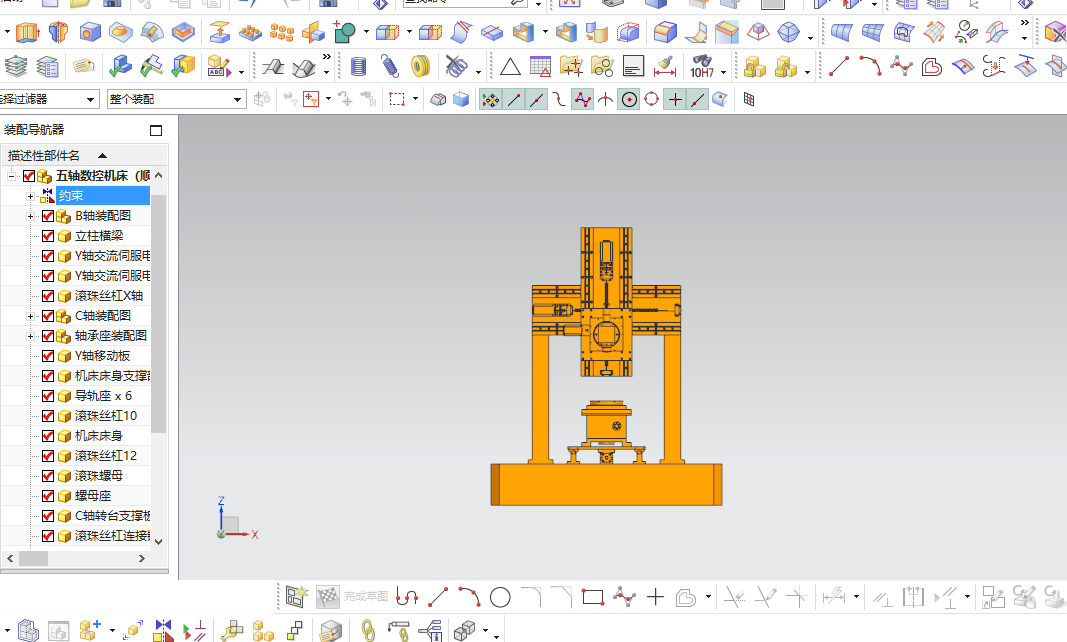Image resolution: width=1067 pixels, height=642 pixels.
Task: Pick the Line curve tool in the top toolbar
Action: pos(838,66)
